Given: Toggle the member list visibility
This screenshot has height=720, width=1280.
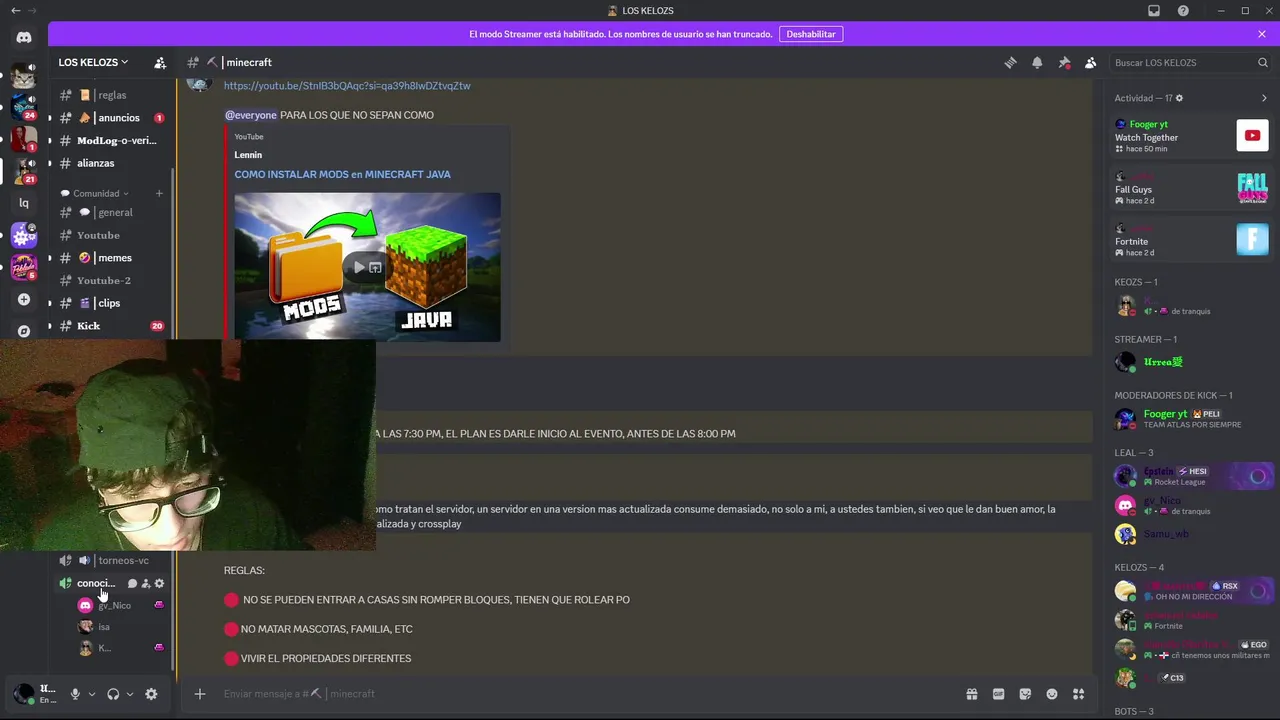Looking at the screenshot, I should (x=1091, y=62).
